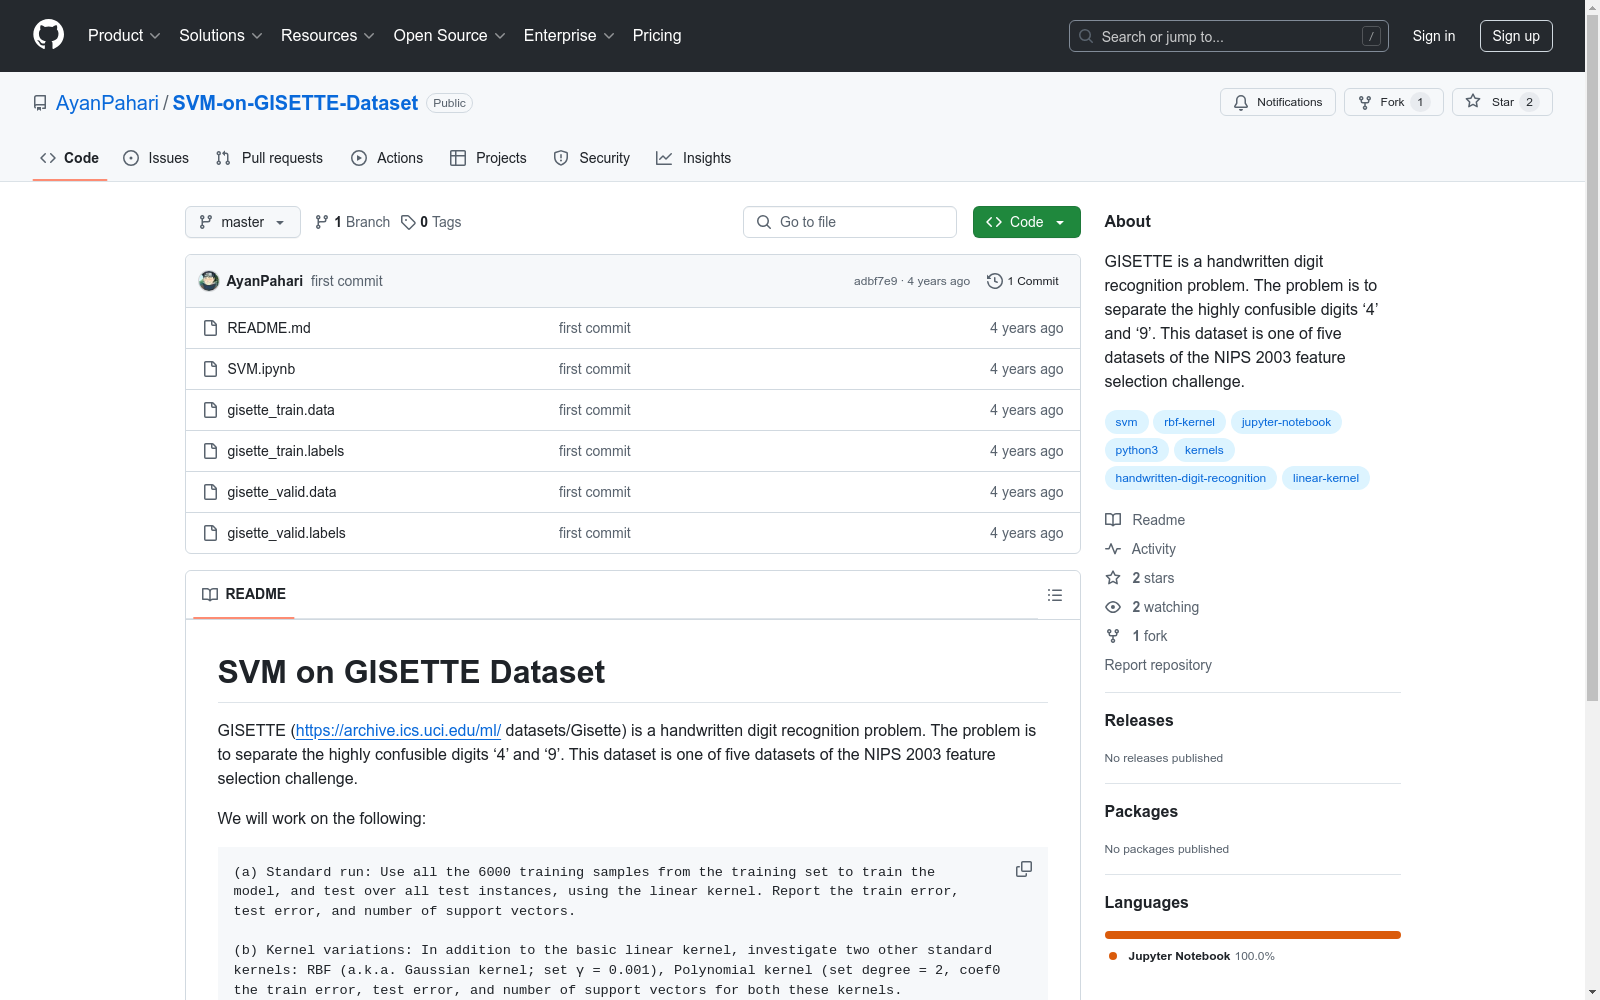Open the Product dropdown menu
This screenshot has width=1600, height=1000.
(x=124, y=35)
